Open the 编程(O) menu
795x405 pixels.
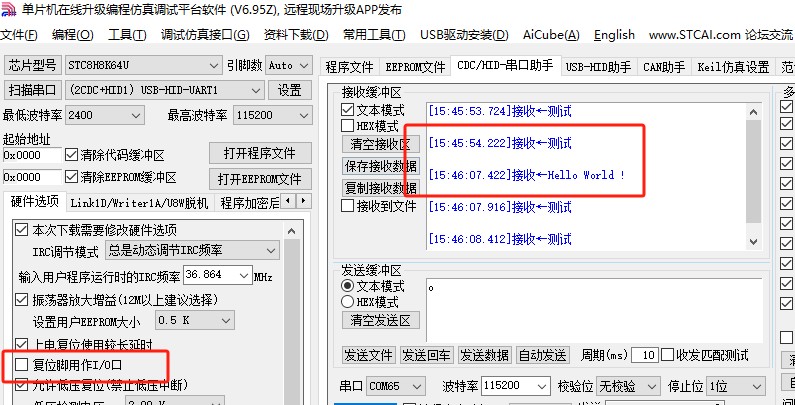(x=73, y=35)
